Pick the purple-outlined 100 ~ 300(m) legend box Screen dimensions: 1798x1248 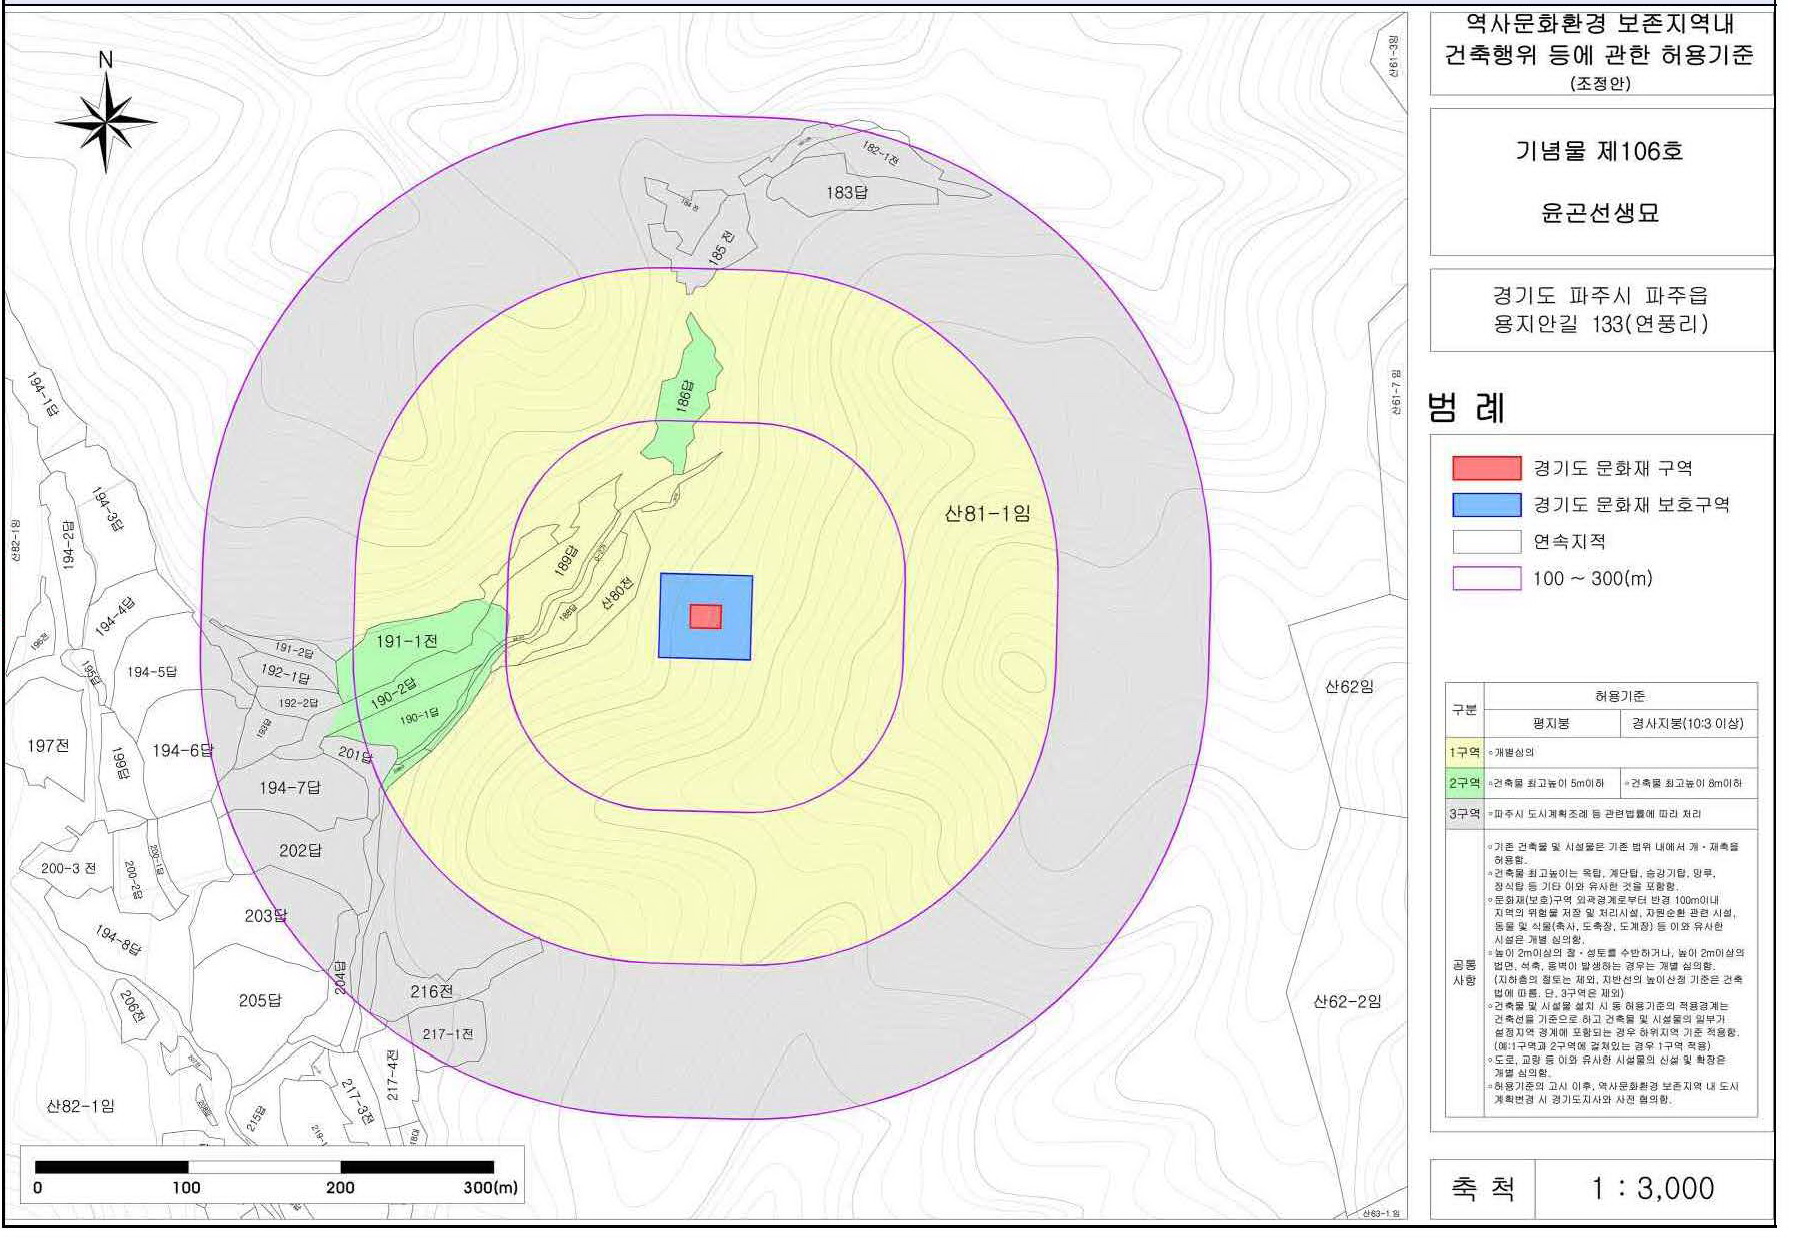click(1486, 579)
